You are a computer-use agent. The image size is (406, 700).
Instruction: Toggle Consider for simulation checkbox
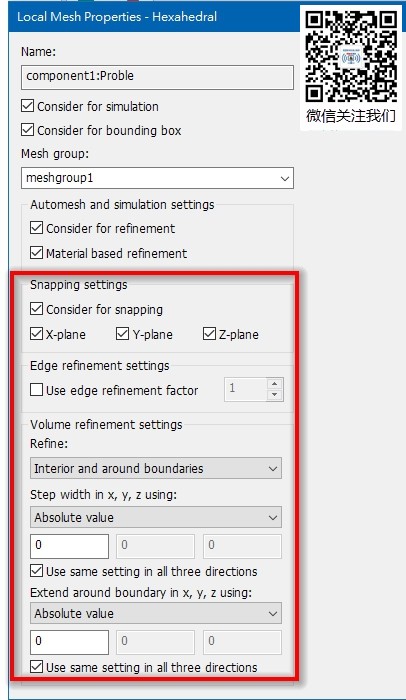[x=28, y=106]
